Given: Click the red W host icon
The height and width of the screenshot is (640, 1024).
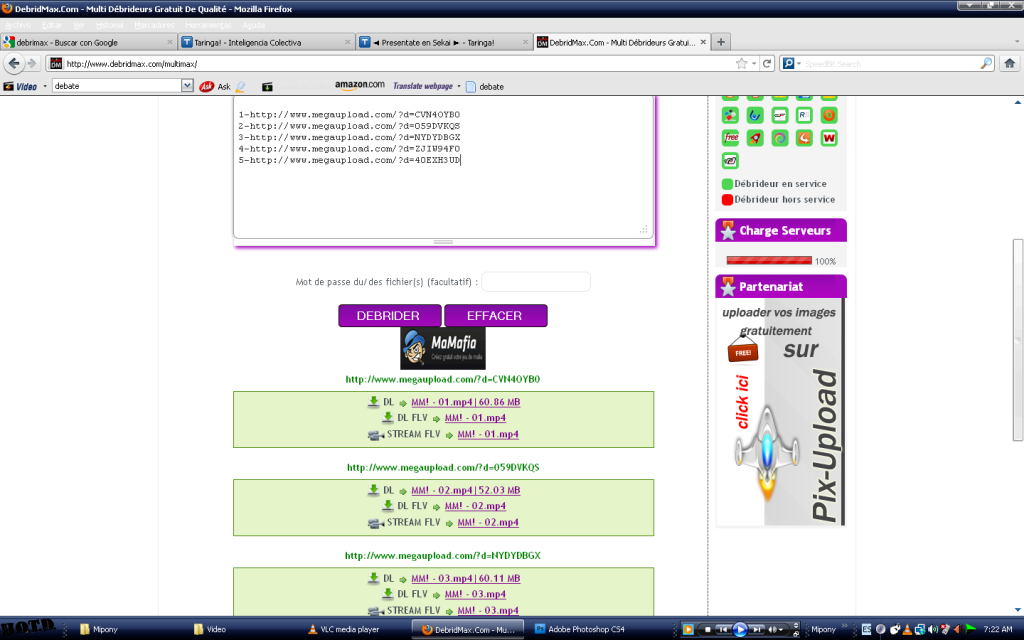Looking at the screenshot, I should coord(829,138).
